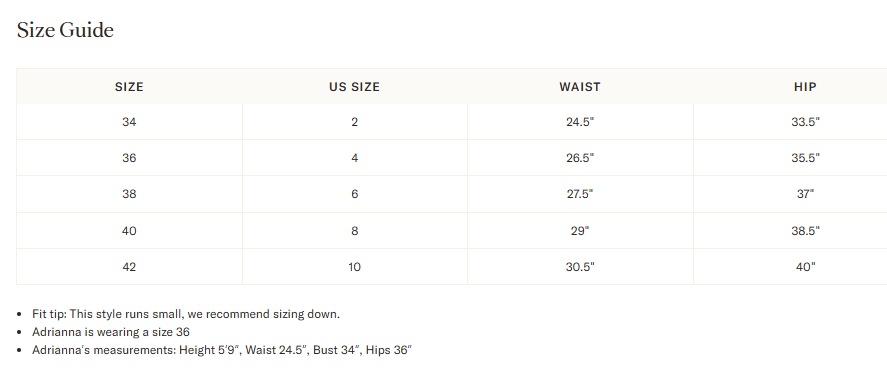
Task: Click US size 10 cell
Action: pos(354,267)
